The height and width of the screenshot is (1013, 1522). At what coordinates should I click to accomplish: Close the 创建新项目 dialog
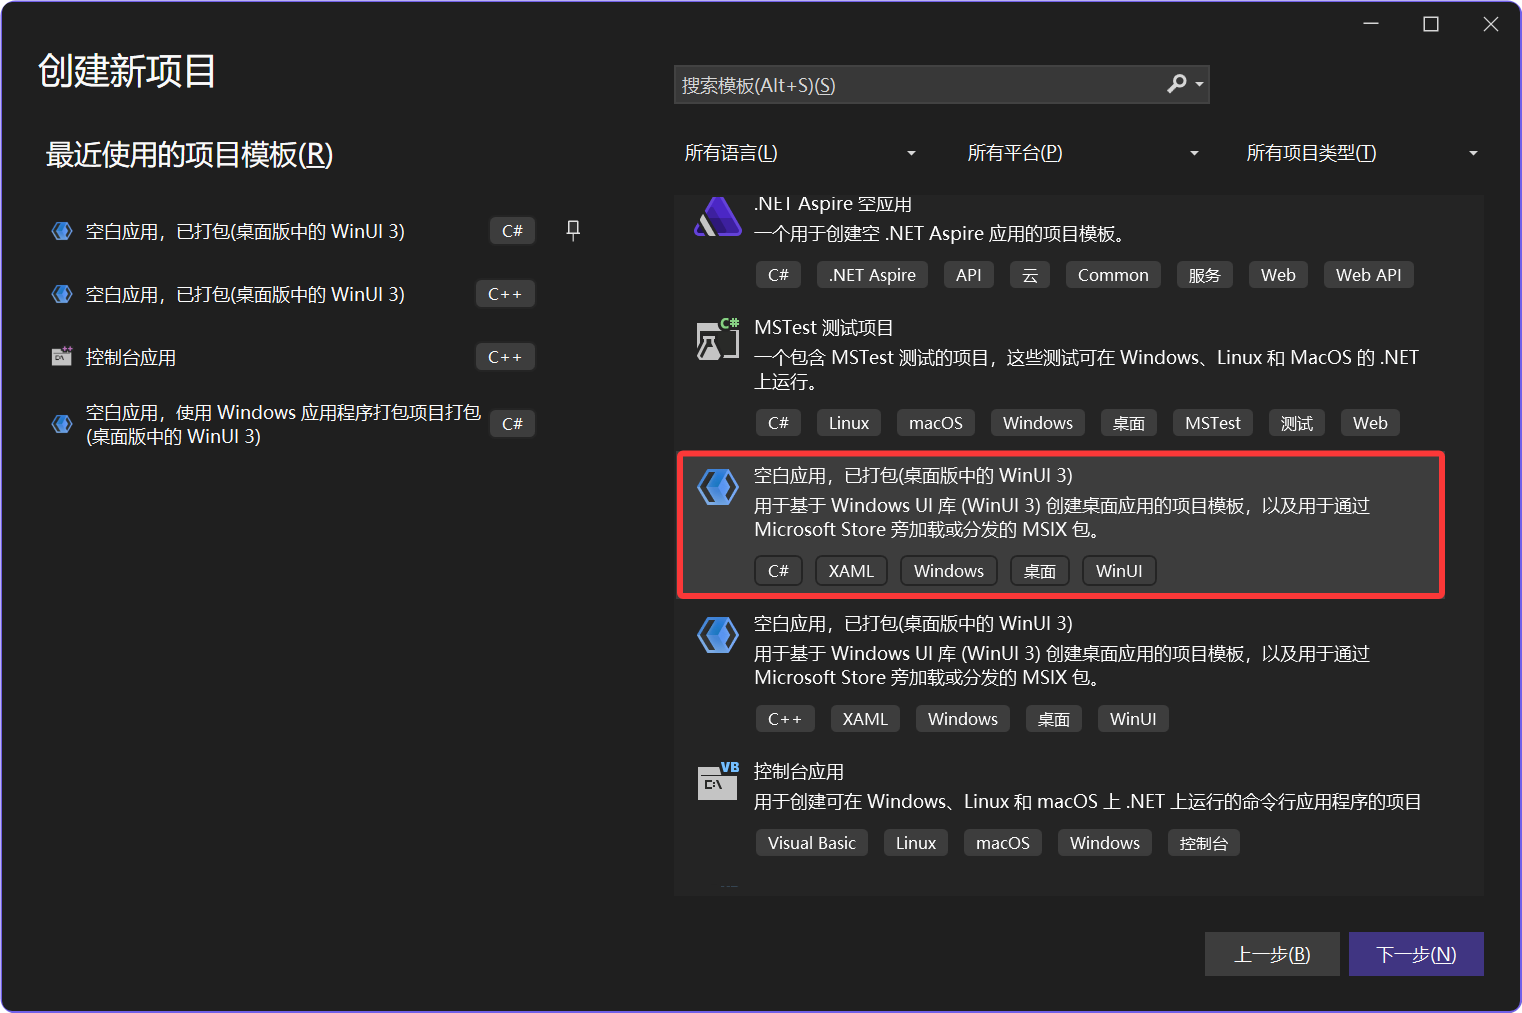coord(1491,24)
